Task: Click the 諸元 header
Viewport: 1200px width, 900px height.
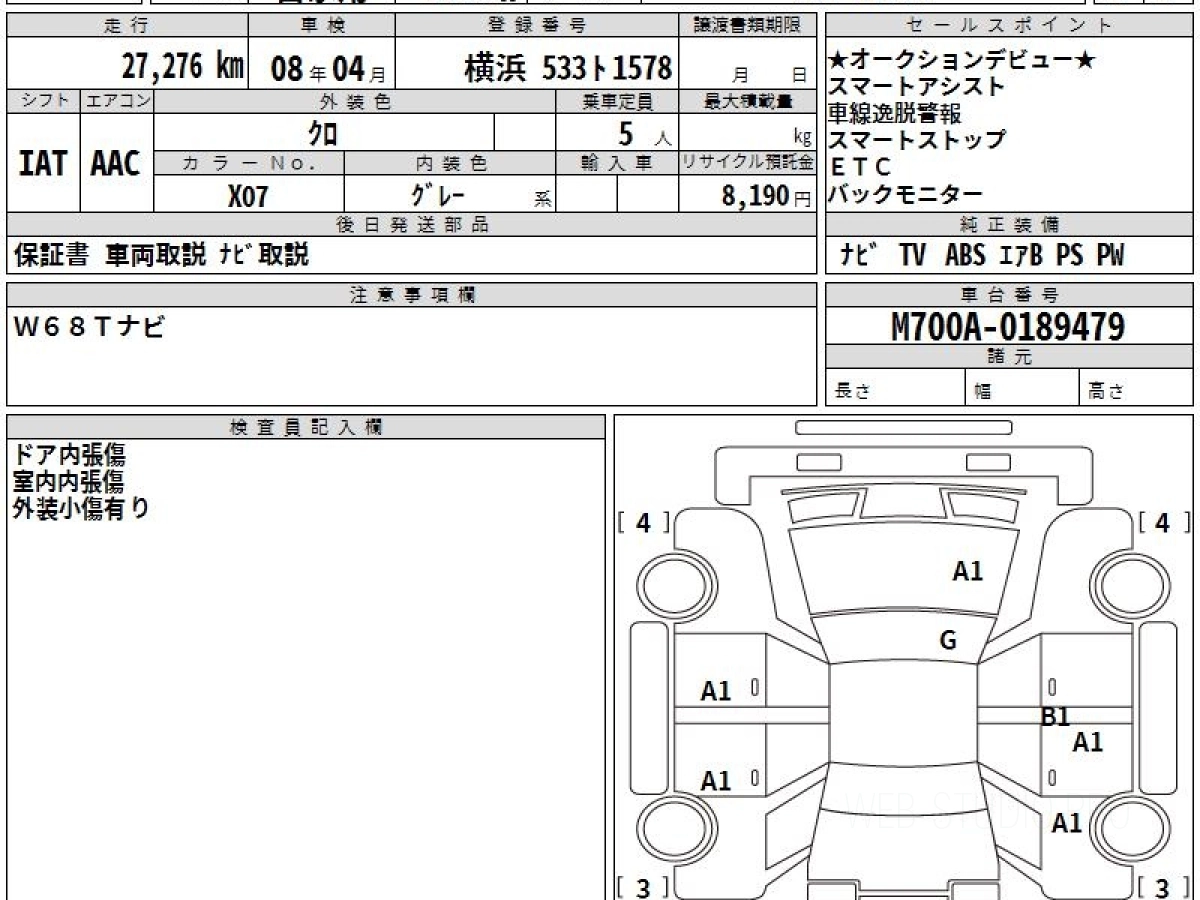Action: pyautogui.click(x=1010, y=357)
